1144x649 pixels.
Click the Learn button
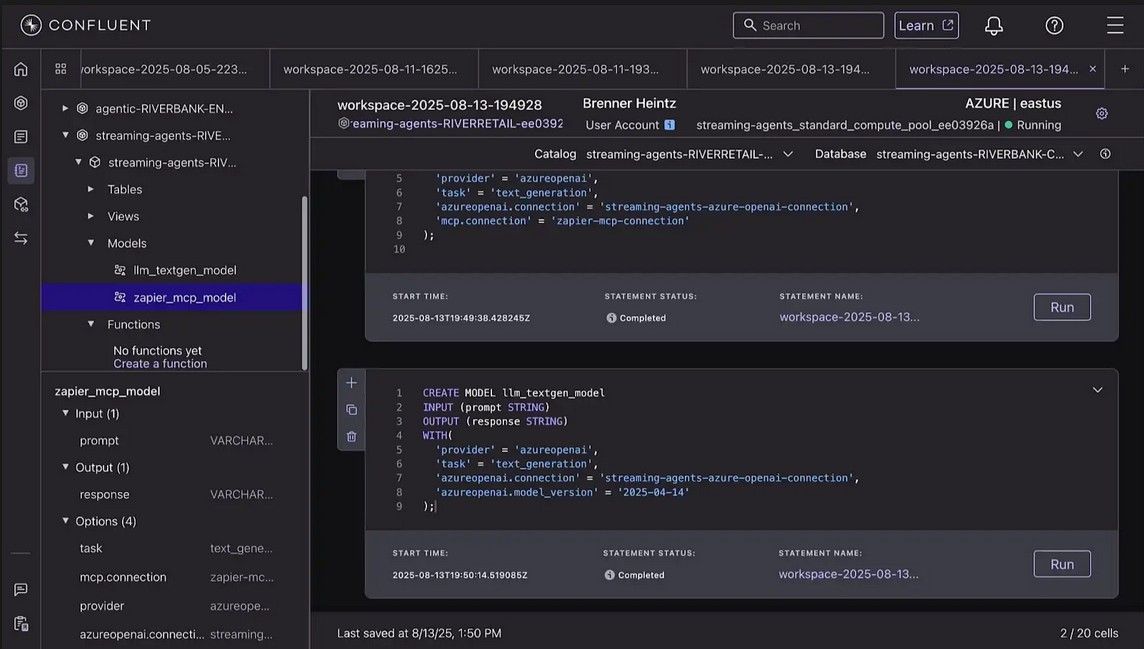point(926,26)
